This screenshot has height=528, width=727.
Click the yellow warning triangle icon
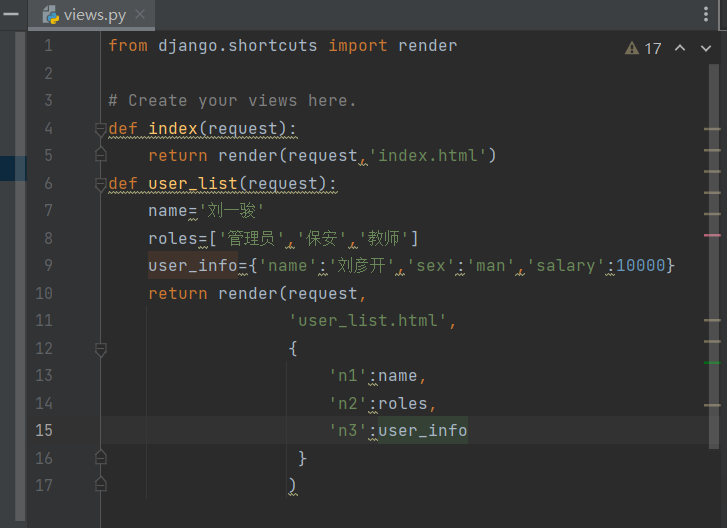point(632,48)
